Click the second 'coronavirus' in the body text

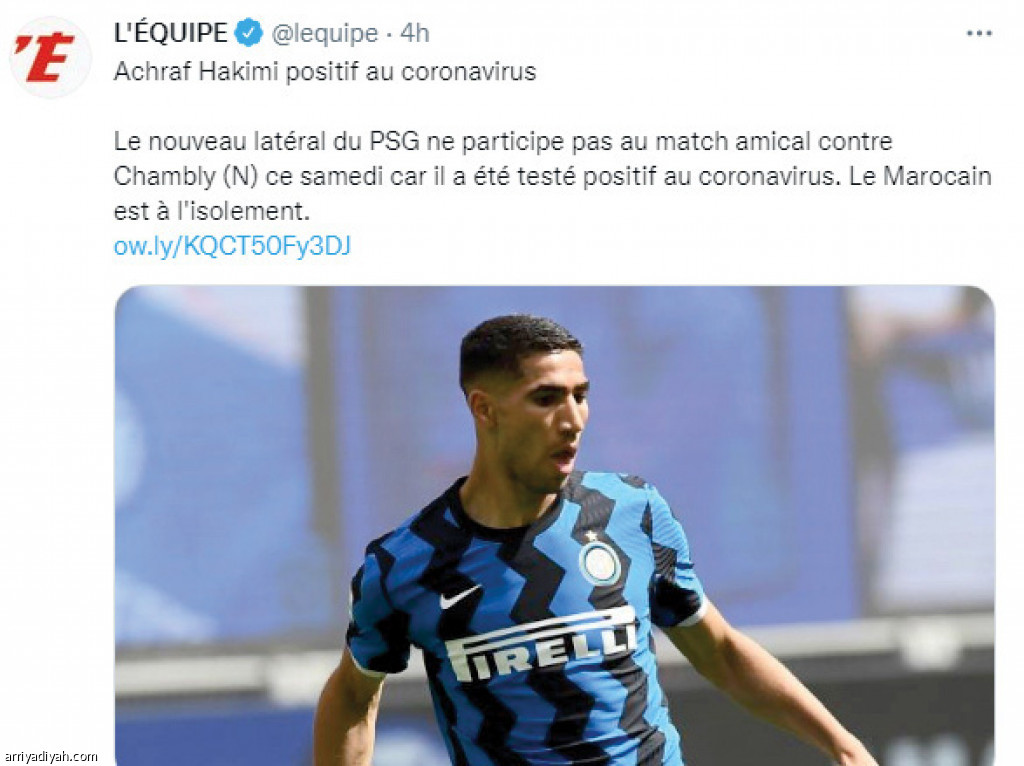pyautogui.click(x=767, y=177)
